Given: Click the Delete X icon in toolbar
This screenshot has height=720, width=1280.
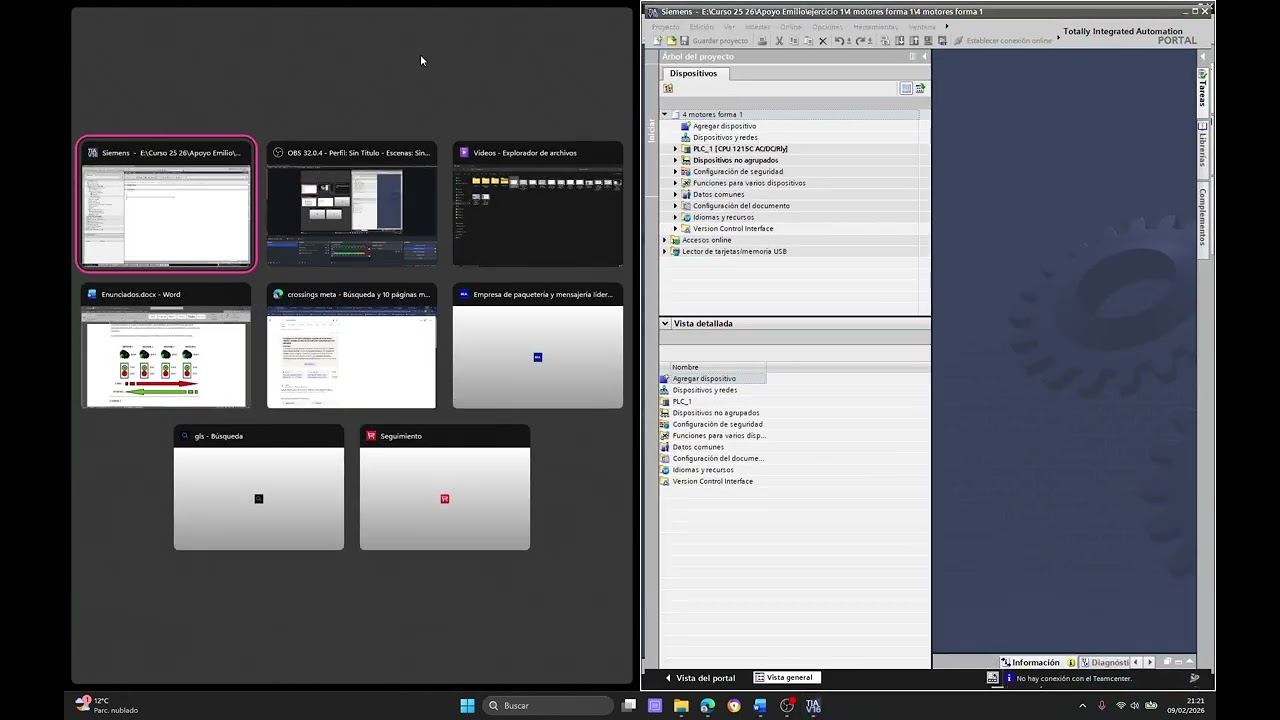Looking at the screenshot, I should click(823, 41).
